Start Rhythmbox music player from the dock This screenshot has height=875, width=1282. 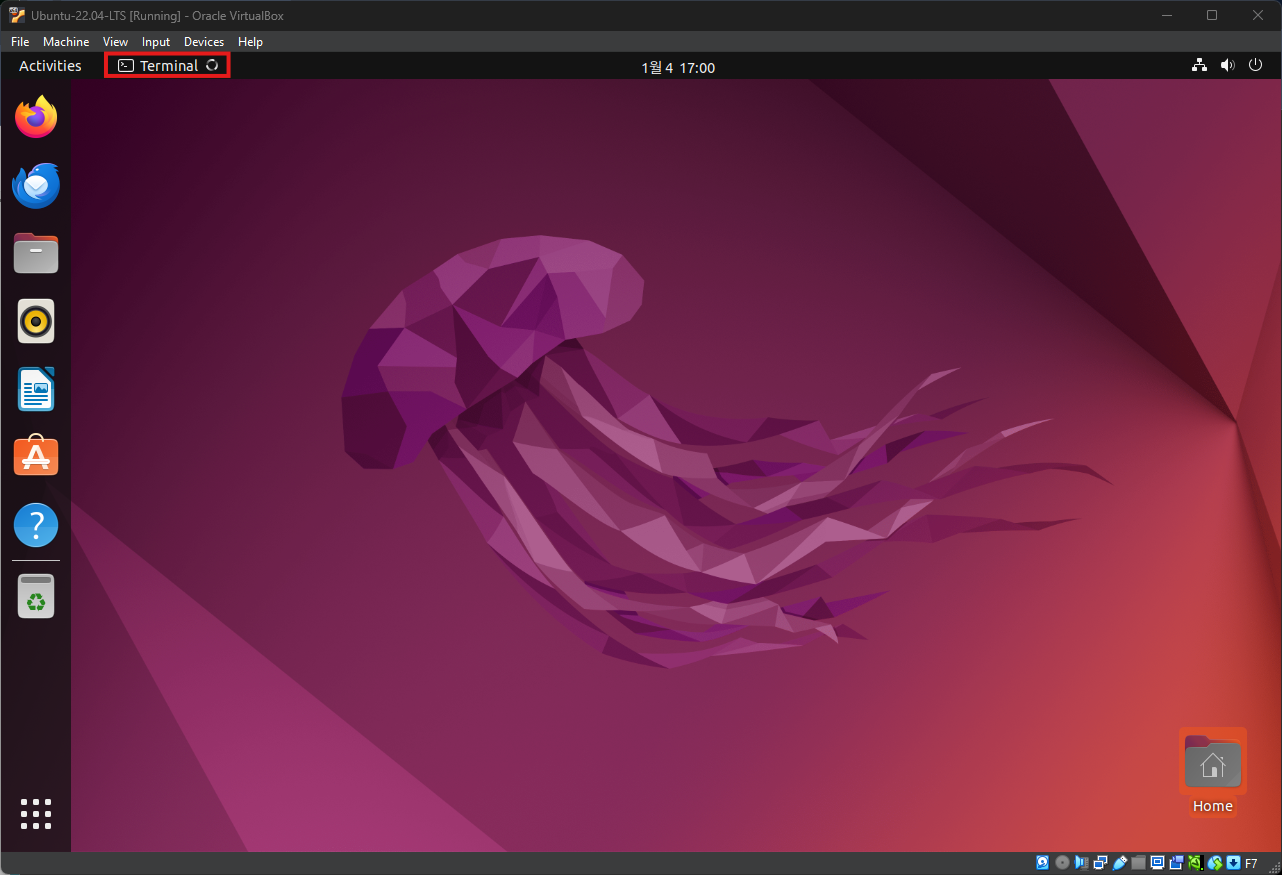(36, 321)
